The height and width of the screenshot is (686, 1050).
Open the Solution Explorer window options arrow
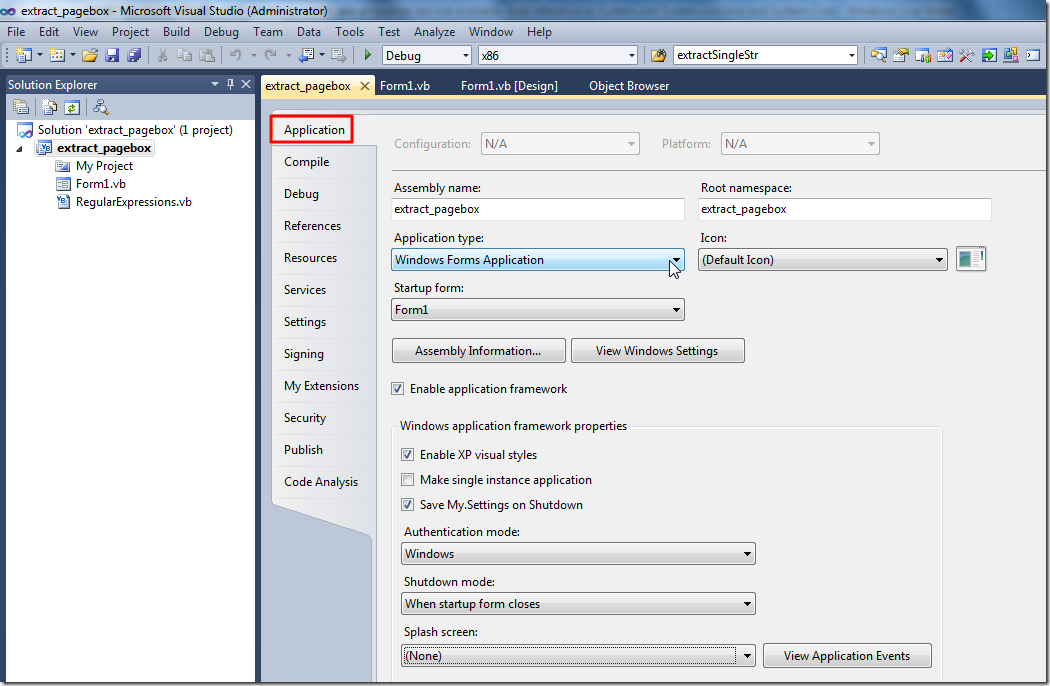pyautogui.click(x=215, y=84)
